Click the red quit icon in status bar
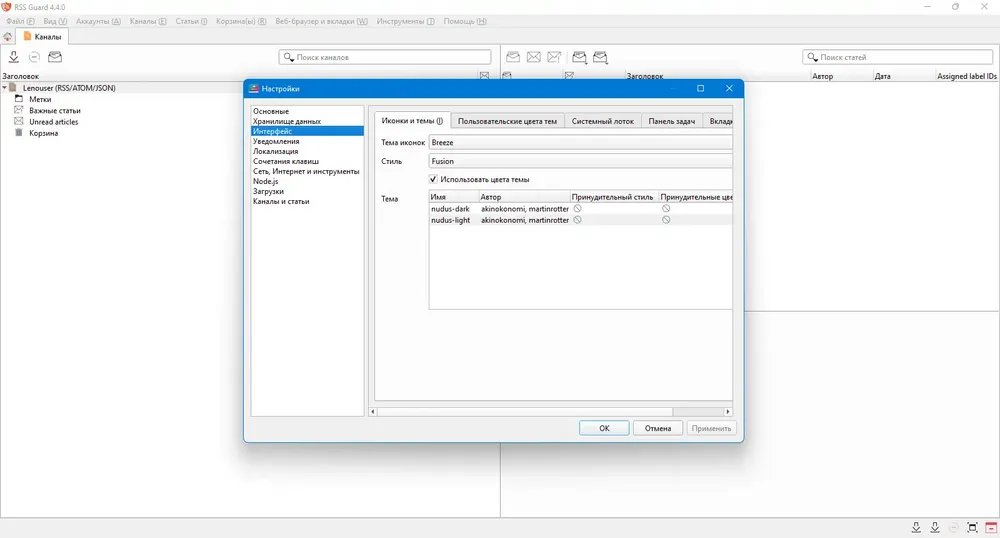 990,527
